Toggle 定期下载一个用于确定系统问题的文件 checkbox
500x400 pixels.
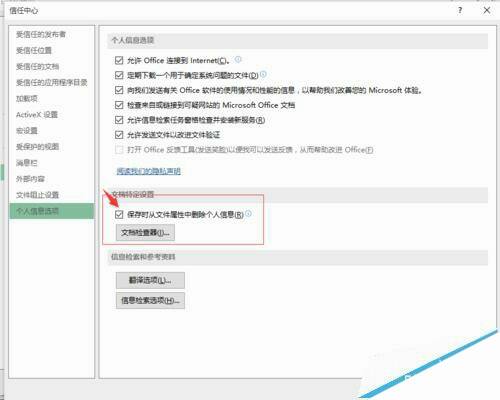(x=119, y=75)
